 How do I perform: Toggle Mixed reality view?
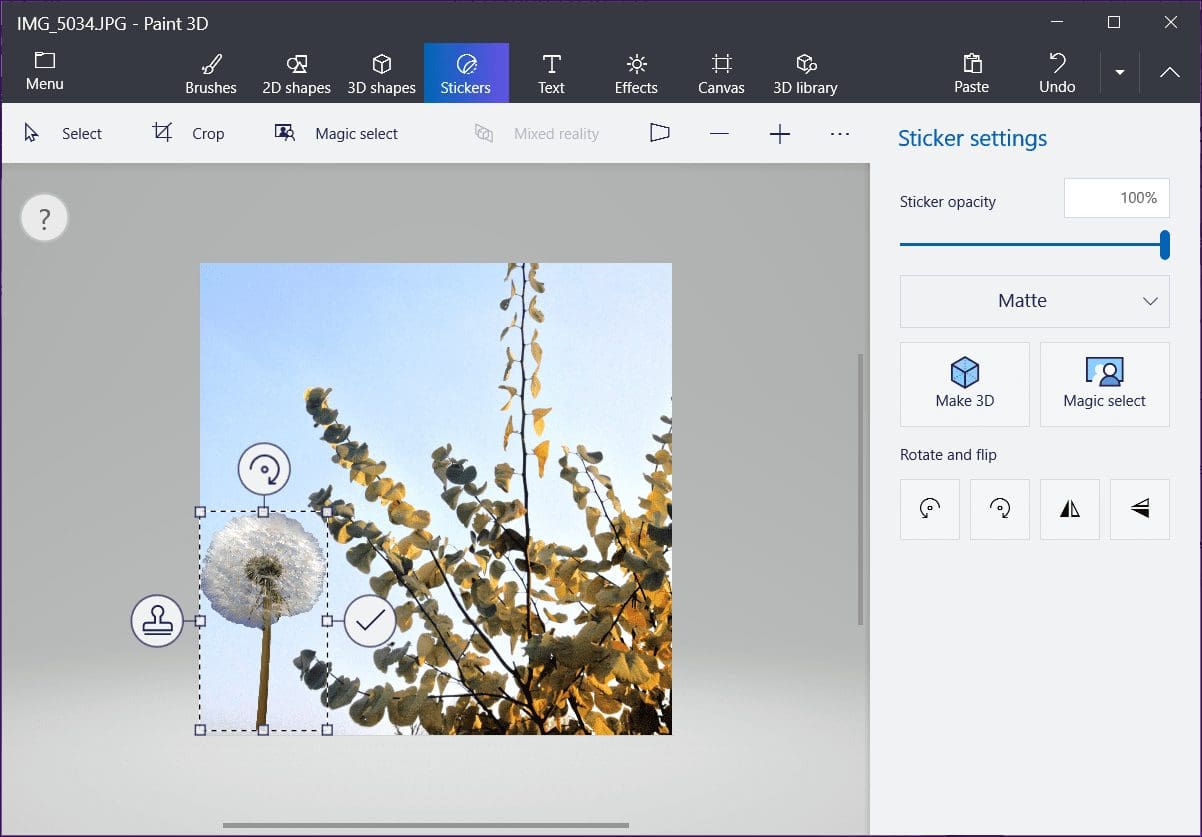point(537,133)
